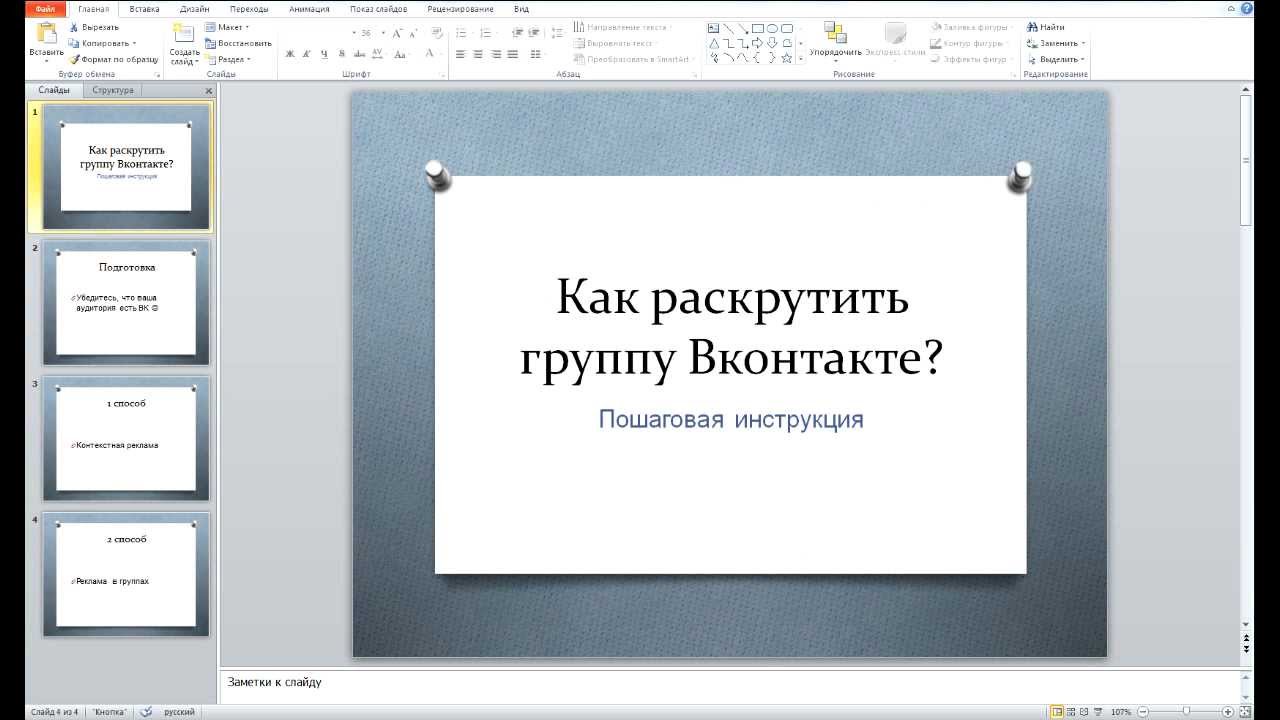The image size is (1280, 720).
Task: Center text in the paragraph group
Action: pyautogui.click(x=478, y=54)
